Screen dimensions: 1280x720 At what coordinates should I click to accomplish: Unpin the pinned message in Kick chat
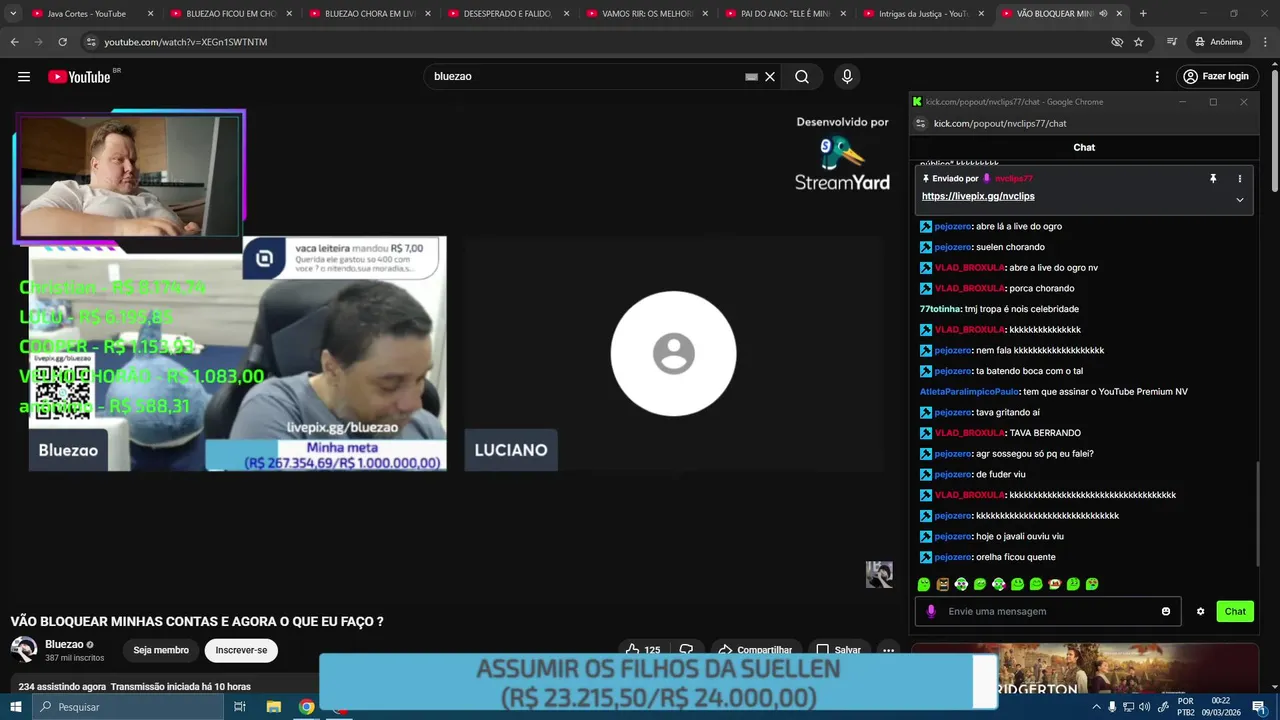[1213, 179]
